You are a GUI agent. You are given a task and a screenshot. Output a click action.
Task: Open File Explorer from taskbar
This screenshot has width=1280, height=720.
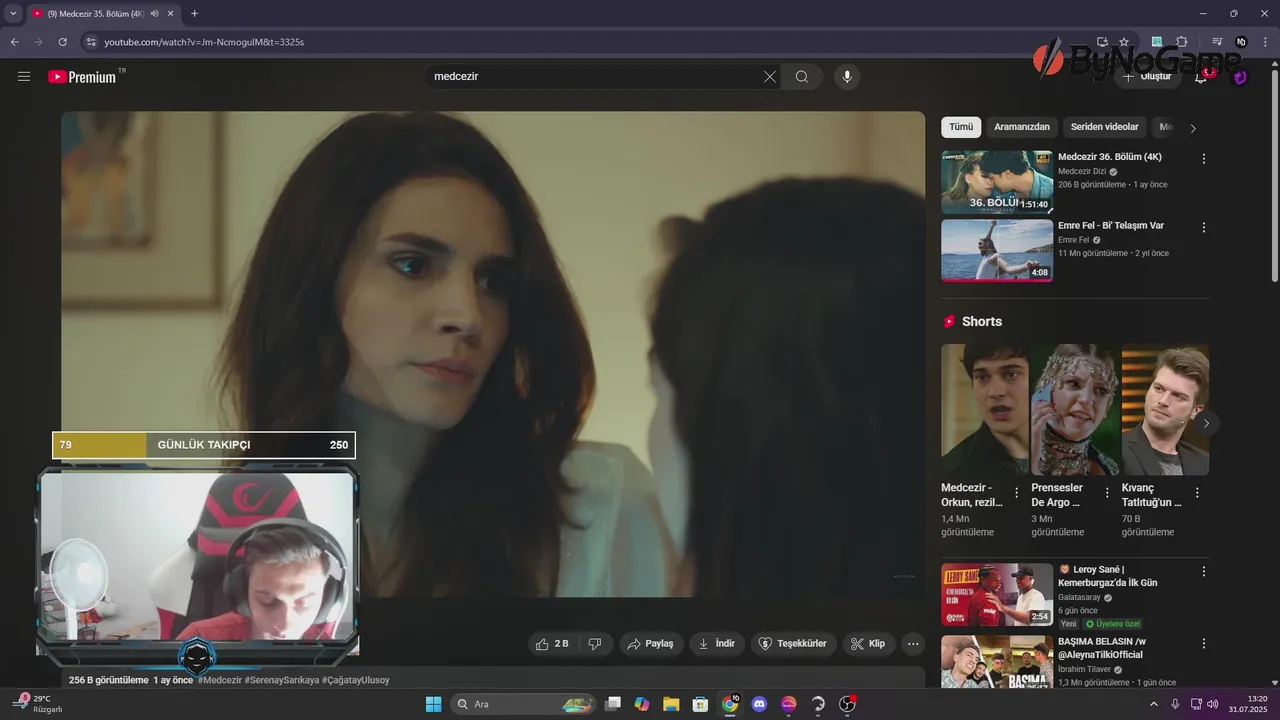(671, 704)
